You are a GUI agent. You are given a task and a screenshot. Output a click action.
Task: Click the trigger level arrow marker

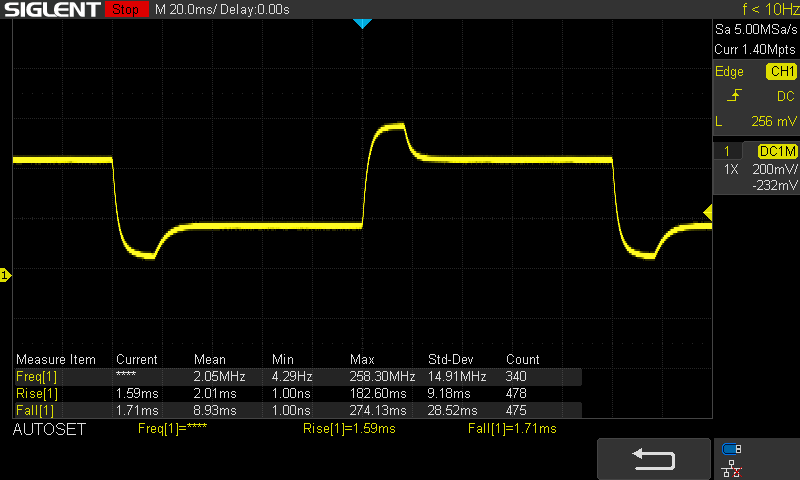click(x=708, y=212)
